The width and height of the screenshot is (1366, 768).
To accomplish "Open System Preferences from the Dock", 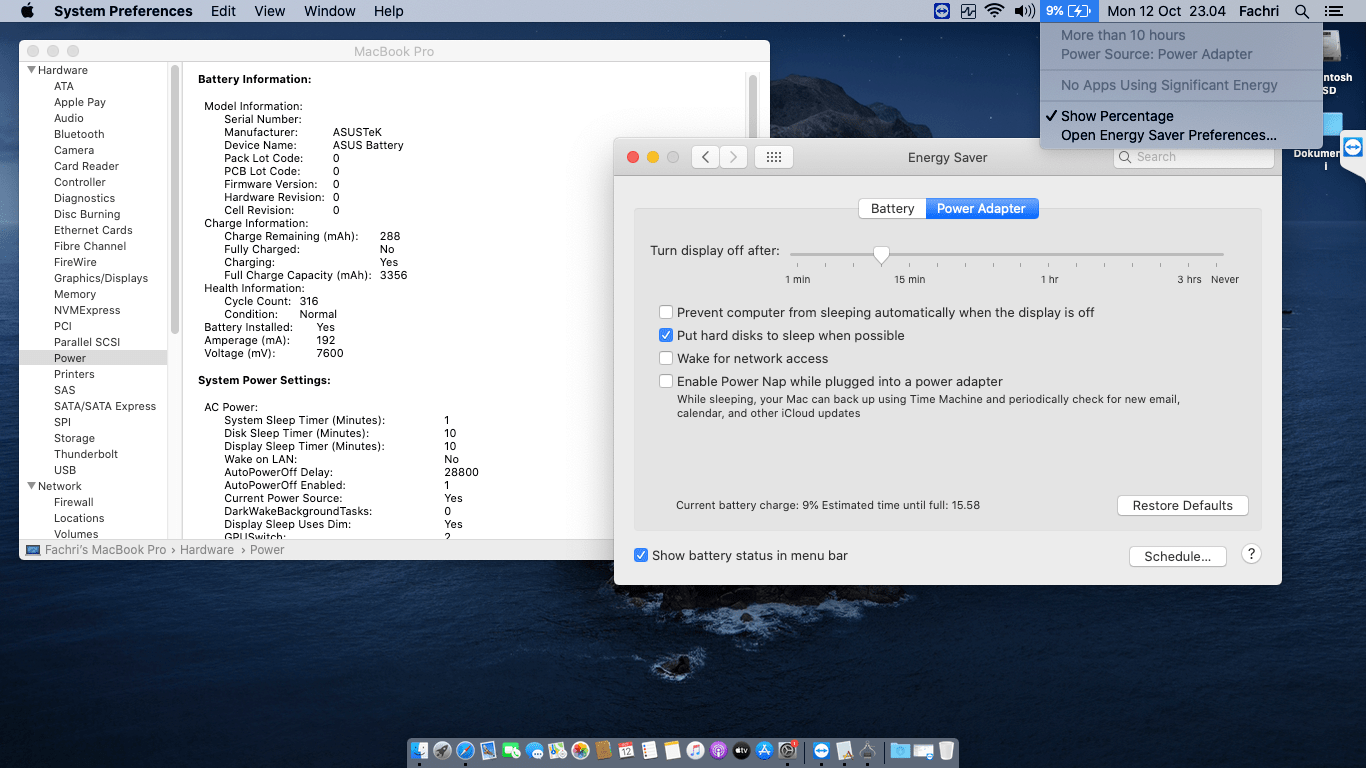I will coord(785,749).
